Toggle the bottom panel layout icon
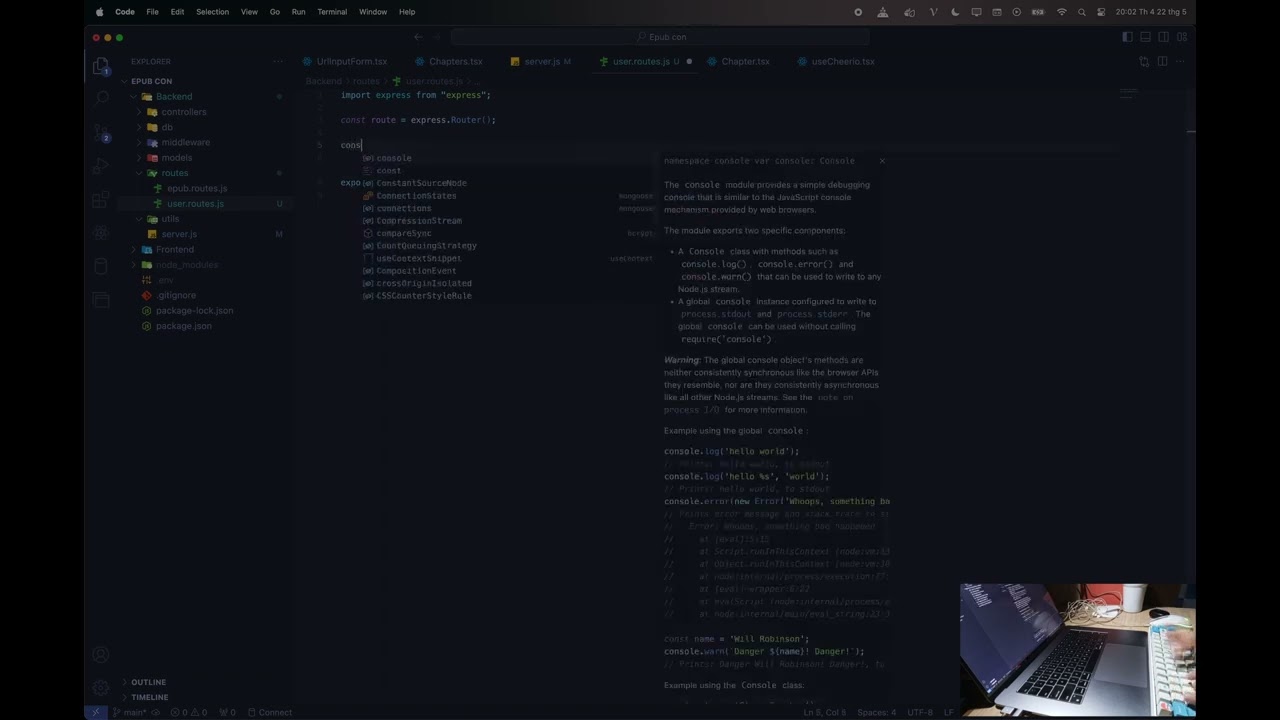Viewport: 1280px width, 720px height. pos(1146,37)
